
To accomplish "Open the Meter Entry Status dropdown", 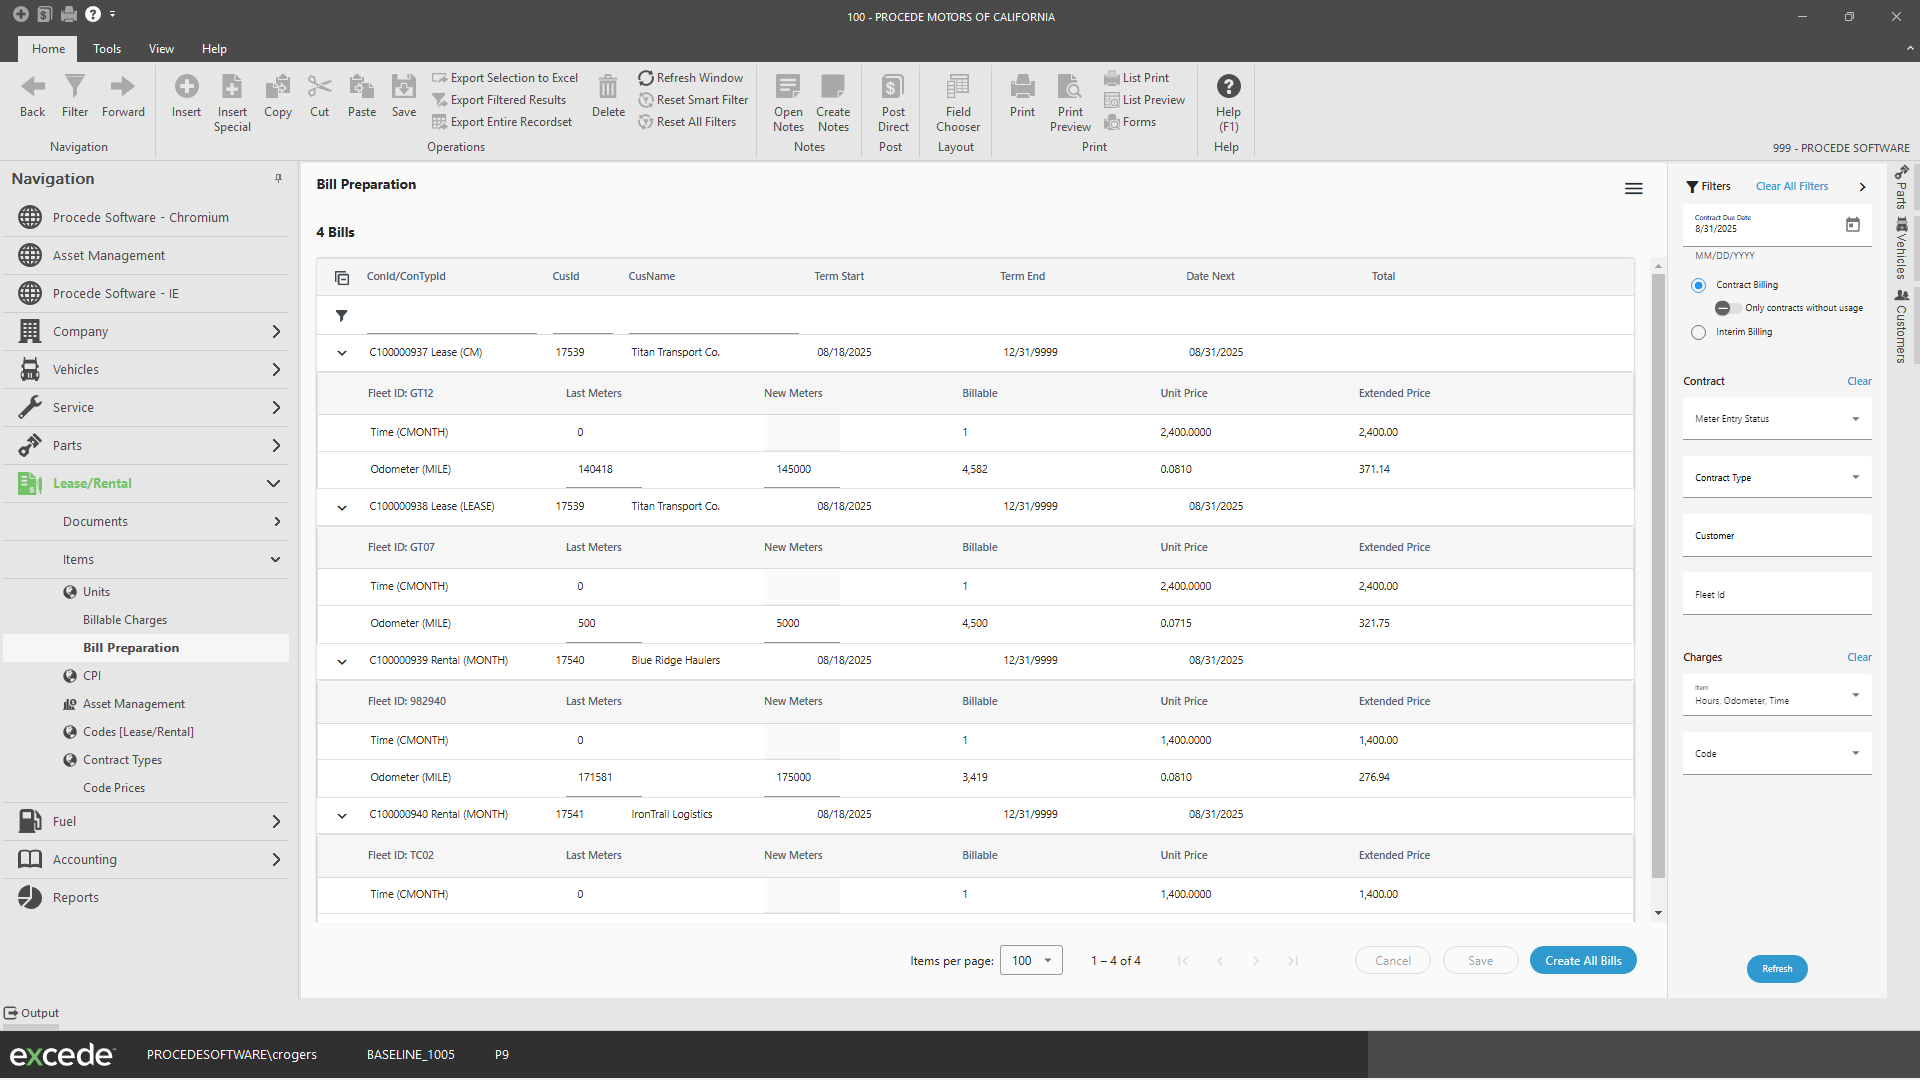I will pyautogui.click(x=1776, y=419).
